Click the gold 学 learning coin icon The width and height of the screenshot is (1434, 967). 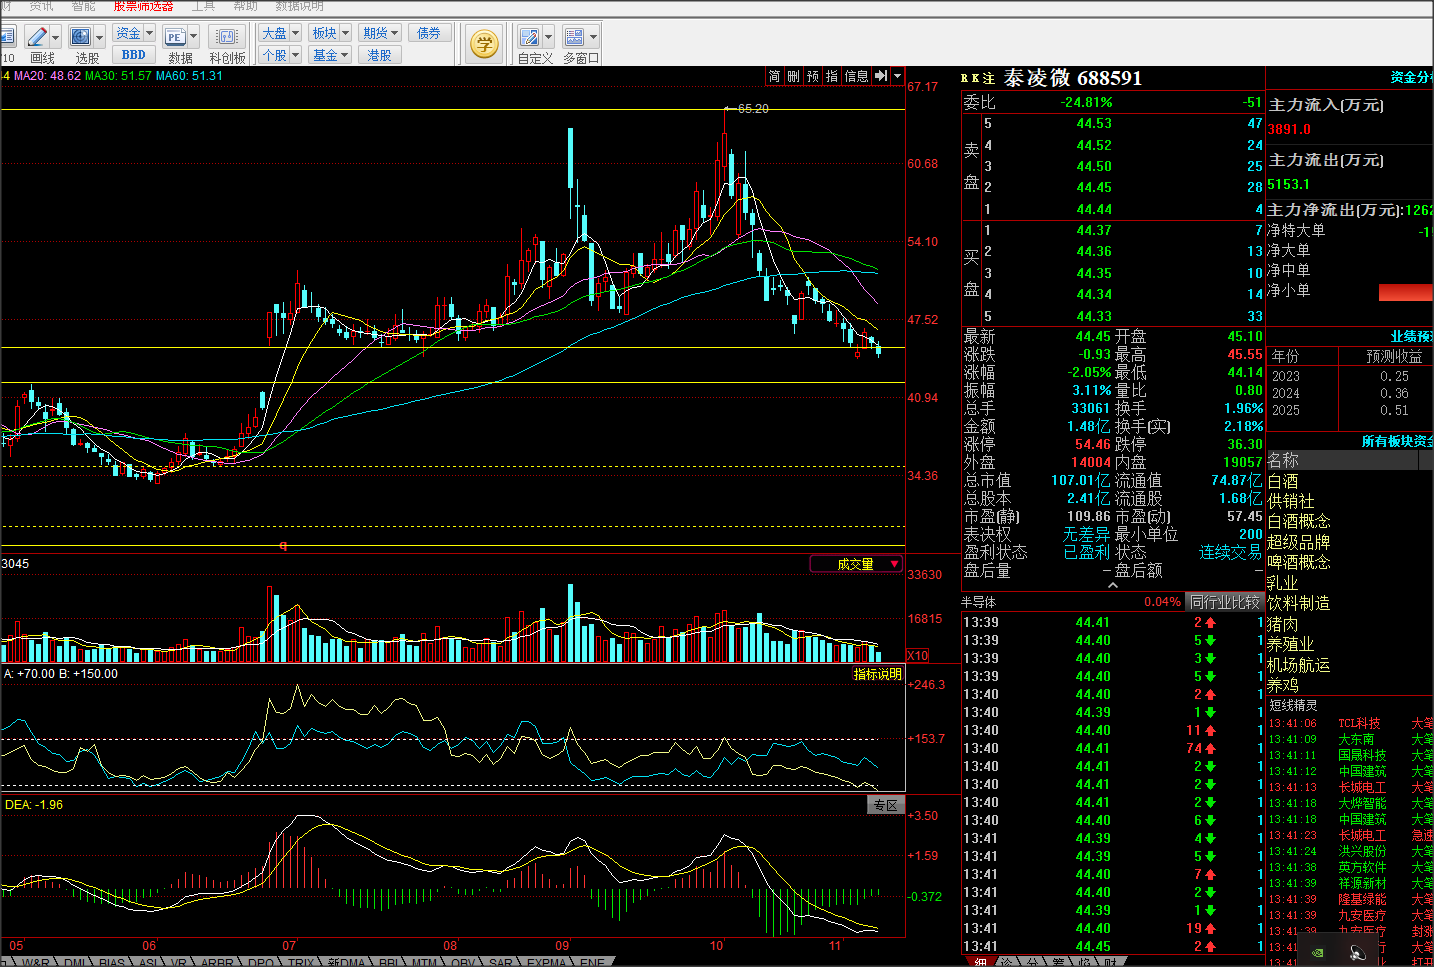[484, 43]
